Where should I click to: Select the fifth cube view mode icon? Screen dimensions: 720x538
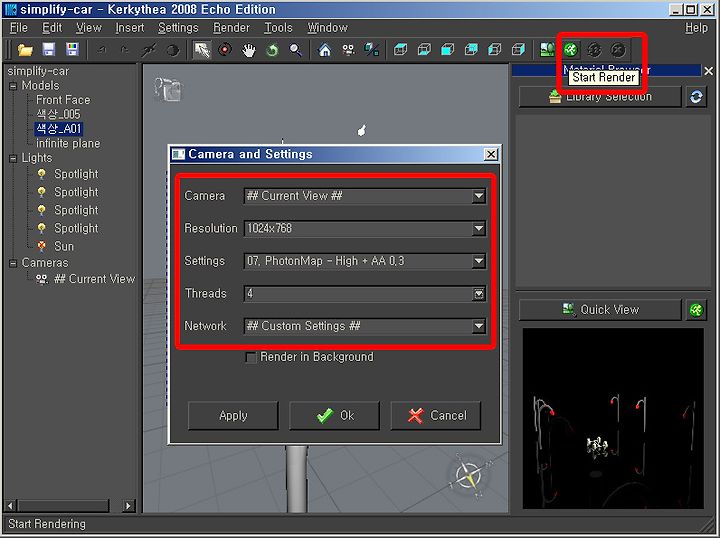[x=495, y=50]
